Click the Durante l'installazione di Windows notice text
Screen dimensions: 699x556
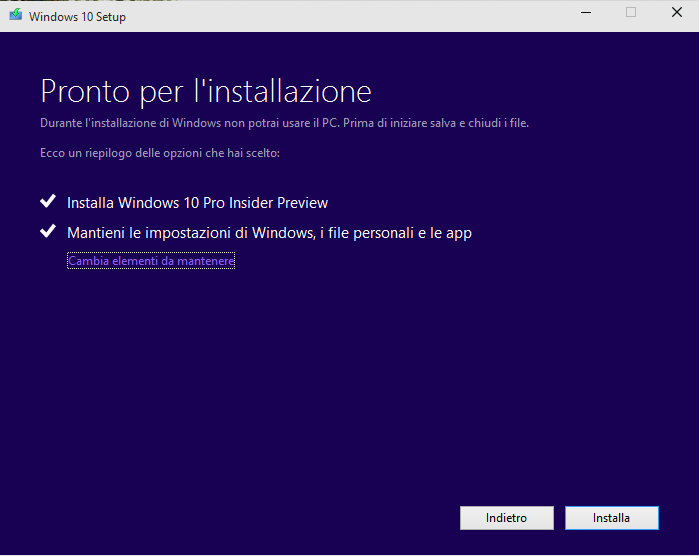point(284,123)
